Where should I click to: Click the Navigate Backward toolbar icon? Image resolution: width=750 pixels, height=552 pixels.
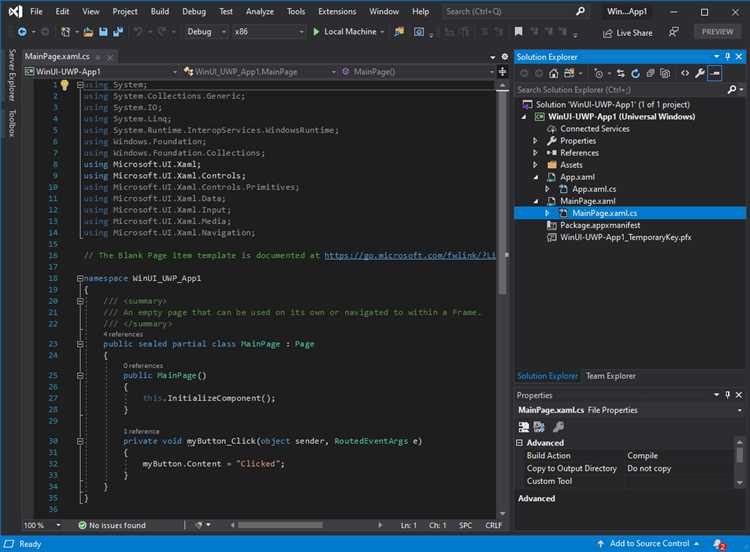pos(22,32)
